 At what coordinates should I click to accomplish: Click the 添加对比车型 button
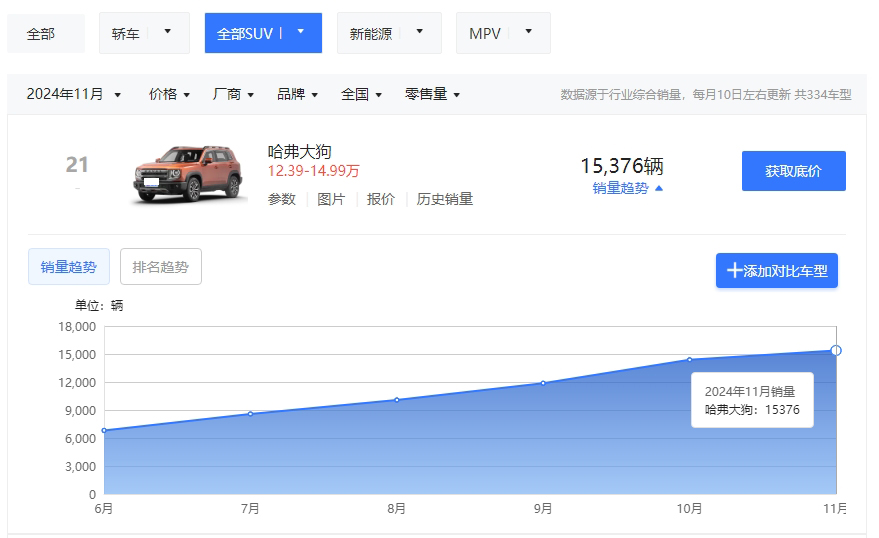[x=777, y=271]
